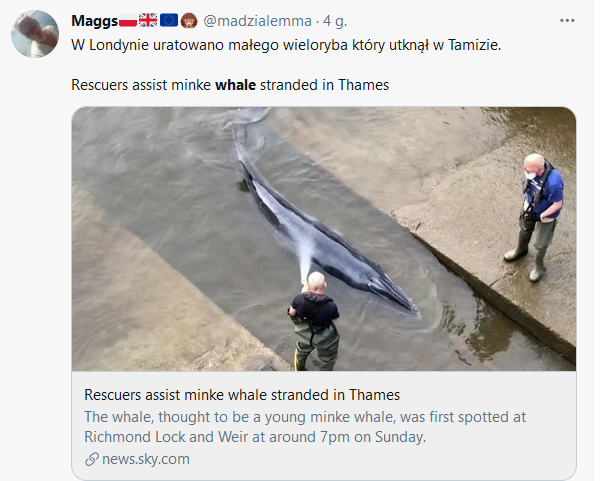This screenshot has height=481, width=602.
Task: Click the Maggs profile avatar picture
Action: point(34,35)
